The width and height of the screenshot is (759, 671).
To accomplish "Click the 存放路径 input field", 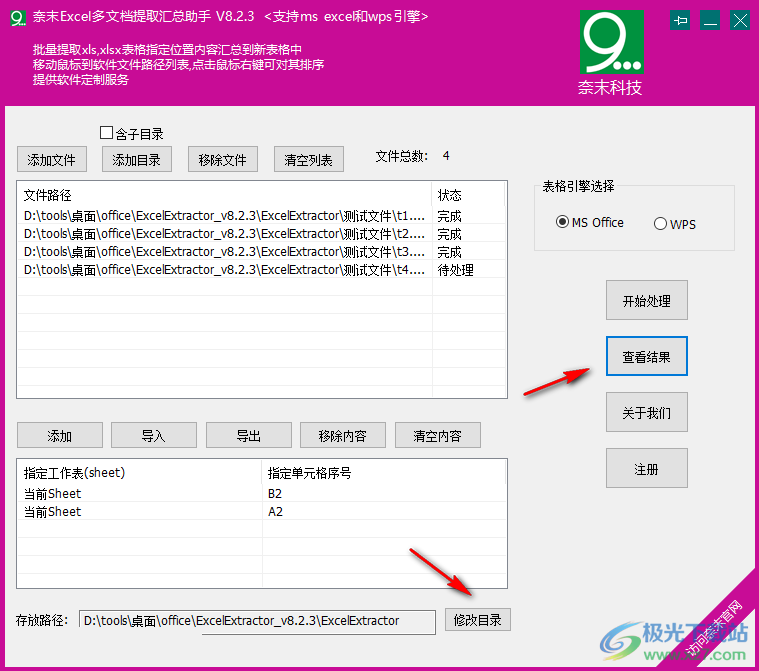I will point(258,622).
